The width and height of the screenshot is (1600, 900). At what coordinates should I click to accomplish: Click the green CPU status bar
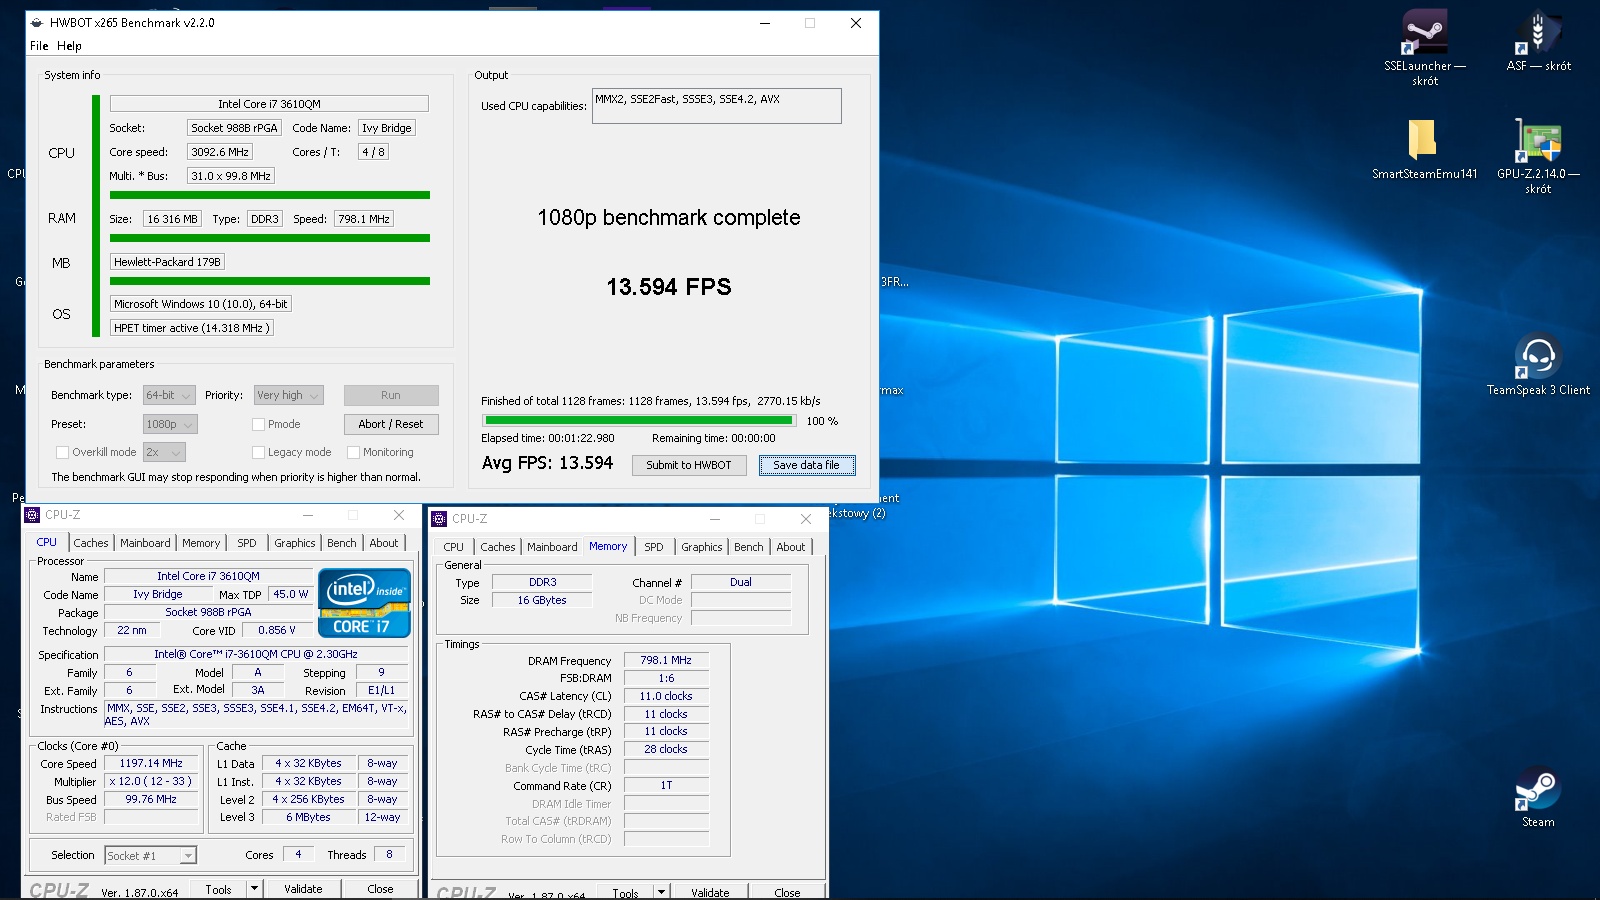pyautogui.click(x=270, y=195)
